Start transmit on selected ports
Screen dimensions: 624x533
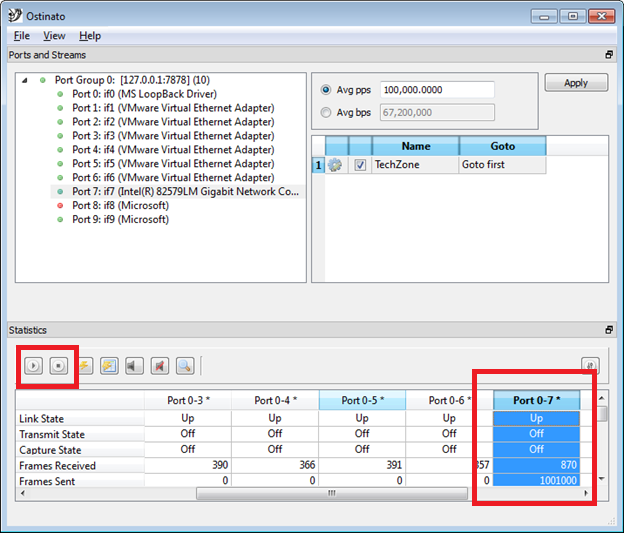(x=33, y=365)
